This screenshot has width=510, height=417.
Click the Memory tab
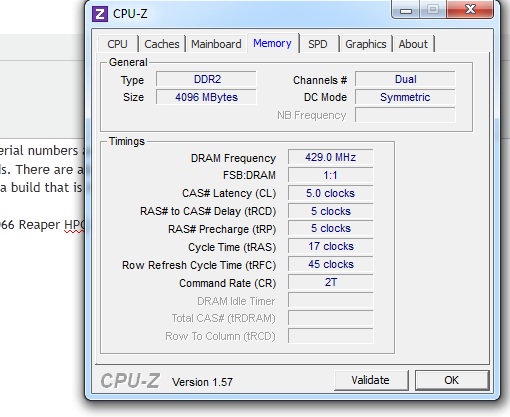273,43
